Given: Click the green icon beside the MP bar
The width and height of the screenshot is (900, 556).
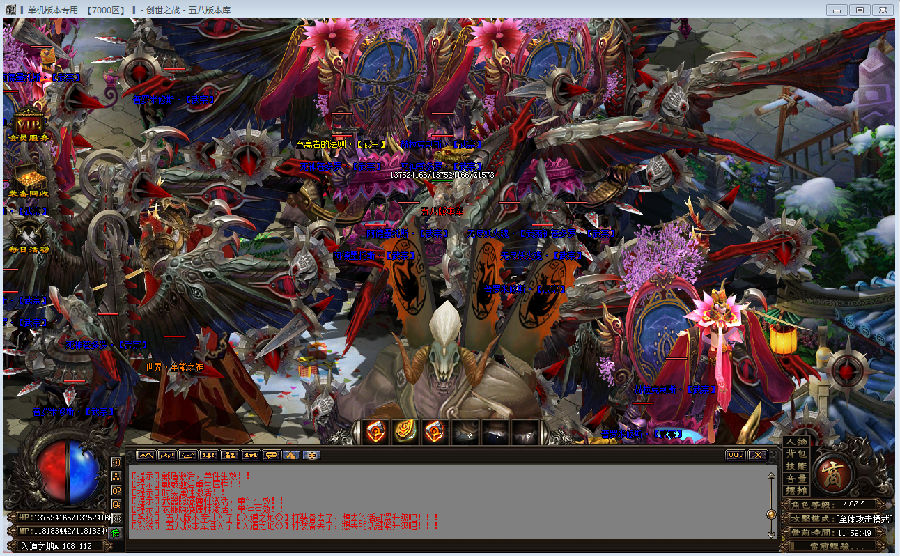Looking at the screenshot, I should pyautogui.click(x=116, y=532).
